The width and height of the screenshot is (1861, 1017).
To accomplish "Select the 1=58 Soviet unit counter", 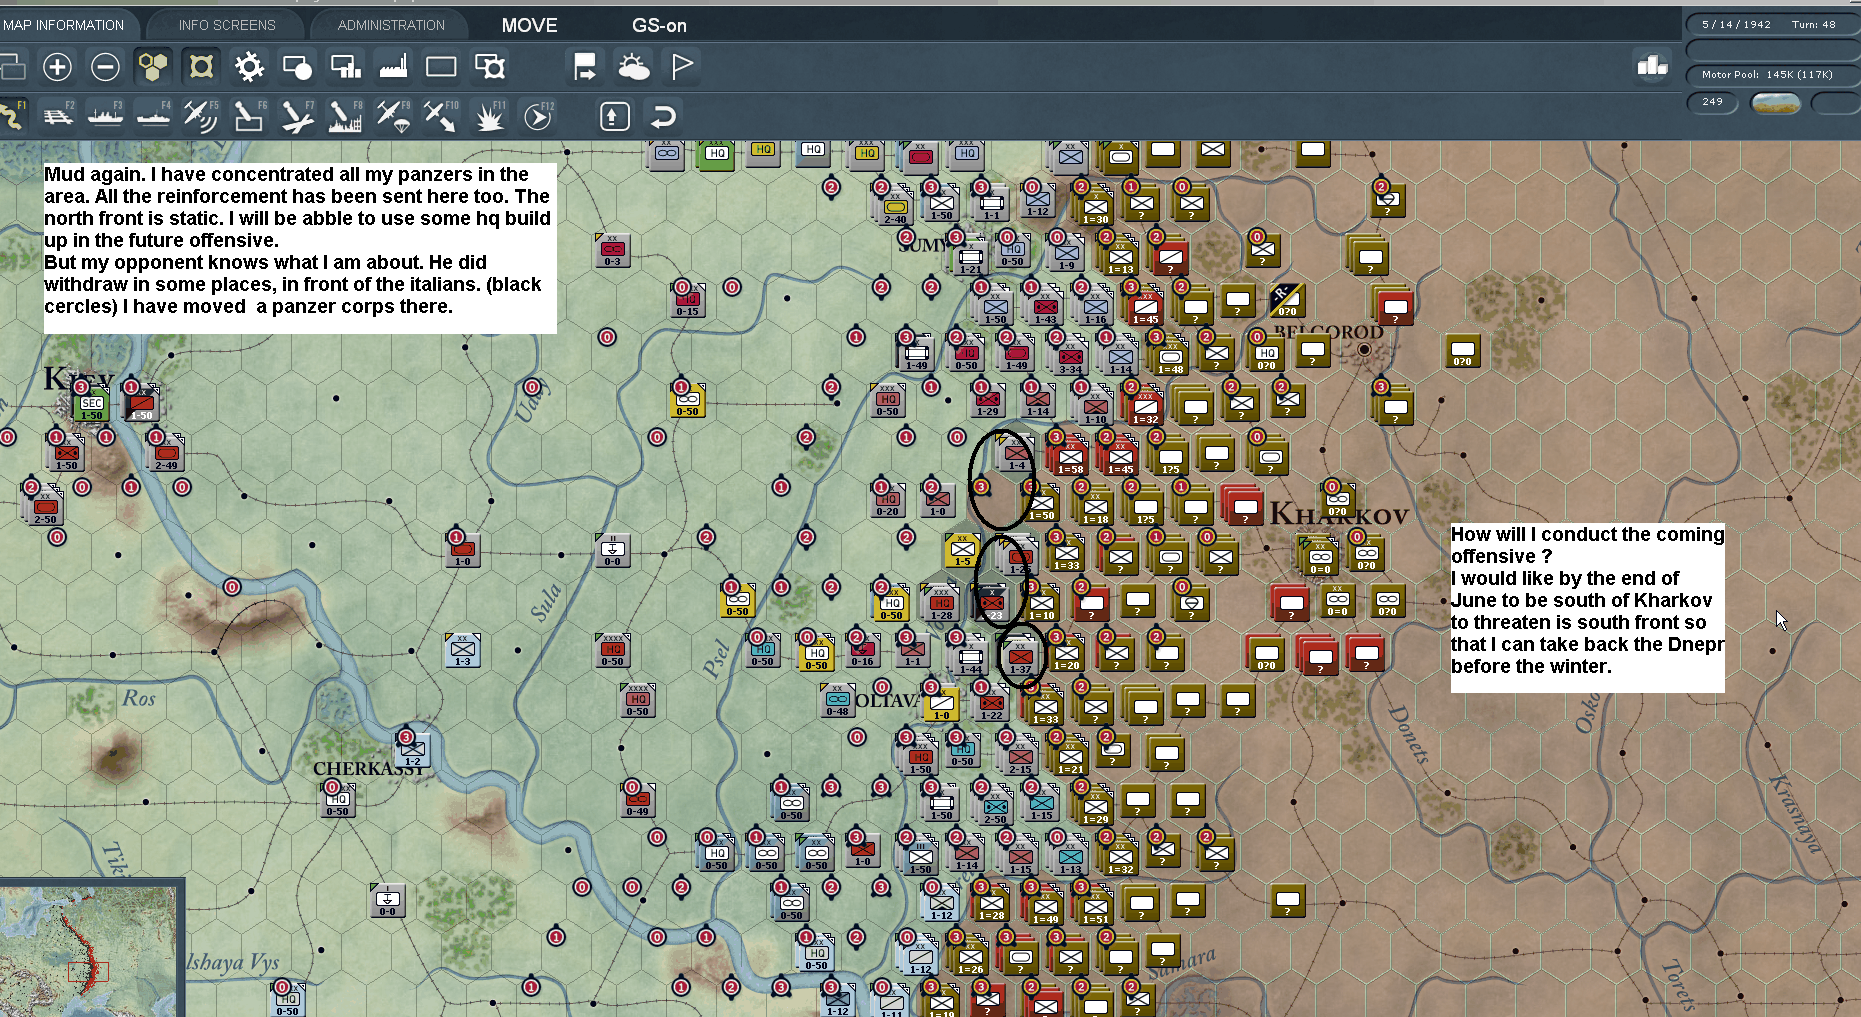I will (1070, 459).
